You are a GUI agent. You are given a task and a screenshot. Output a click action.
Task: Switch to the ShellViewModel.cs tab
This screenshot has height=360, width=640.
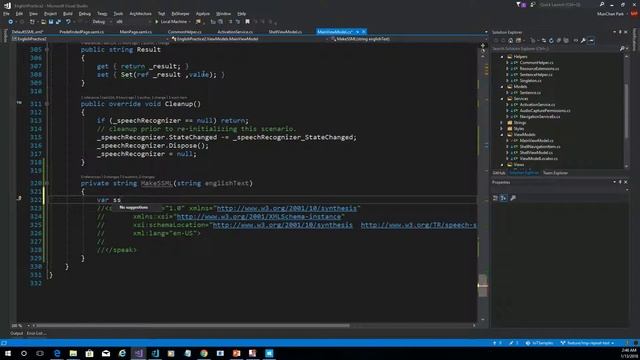[x=285, y=31]
